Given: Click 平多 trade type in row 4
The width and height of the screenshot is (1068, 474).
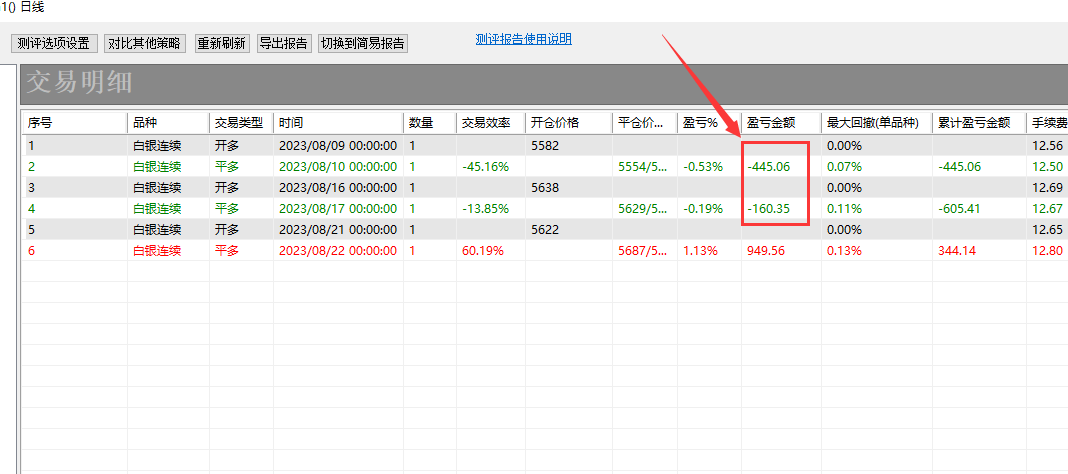Looking at the screenshot, I should point(227,209).
